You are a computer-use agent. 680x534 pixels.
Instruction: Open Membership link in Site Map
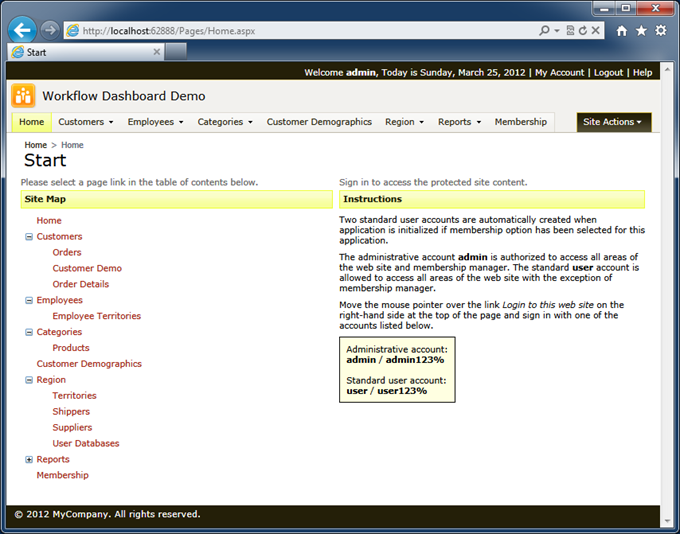click(x=62, y=475)
